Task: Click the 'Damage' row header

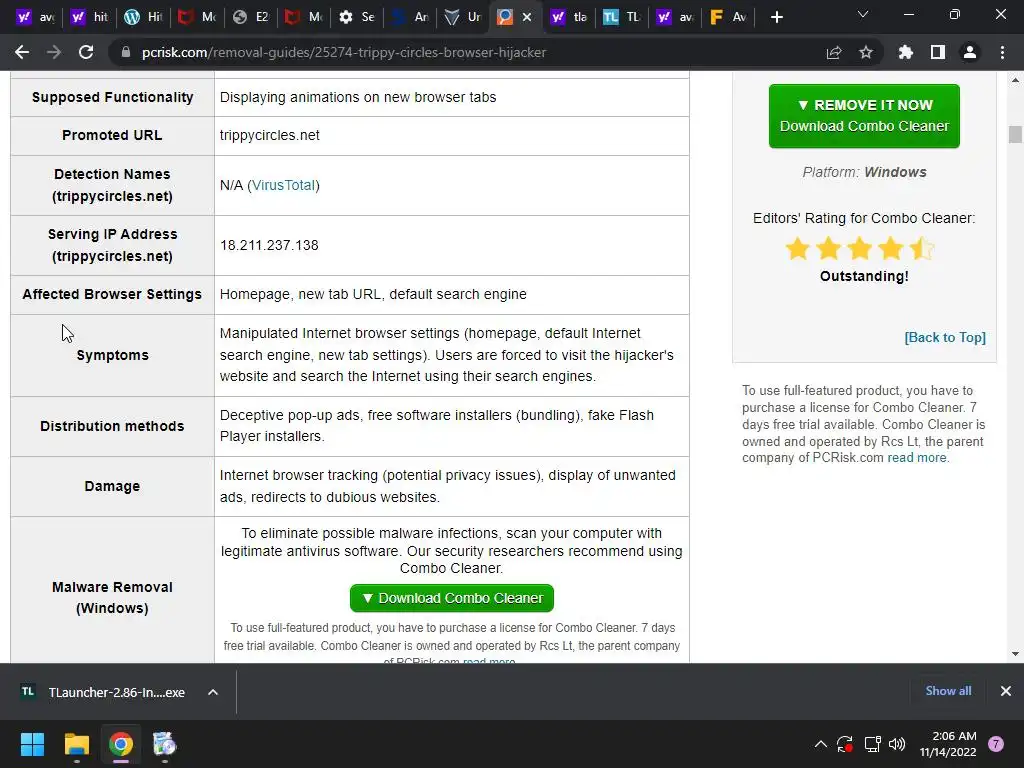Action: click(x=112, y=487)
